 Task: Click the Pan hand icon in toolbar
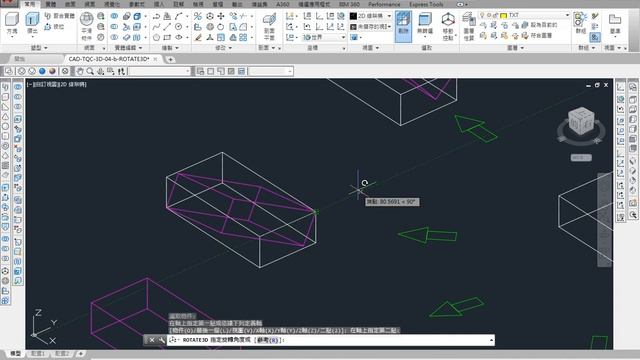80,71
